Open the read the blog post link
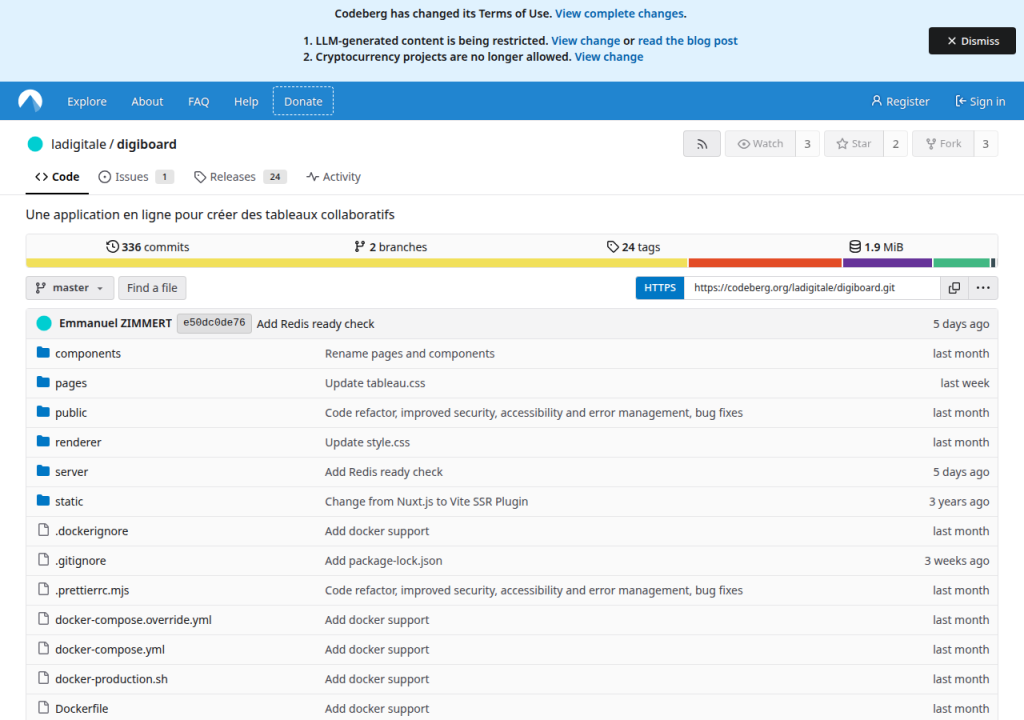The image size is (1024, 720). tap(688, 41)
